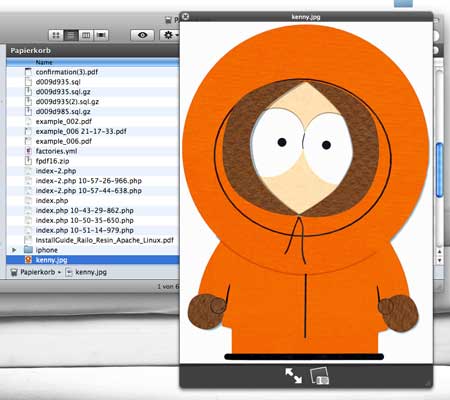Switch Finder to icon view
The width and height of the screenshot is (450, 400).
pyautogui.click(x=56, y=35)
